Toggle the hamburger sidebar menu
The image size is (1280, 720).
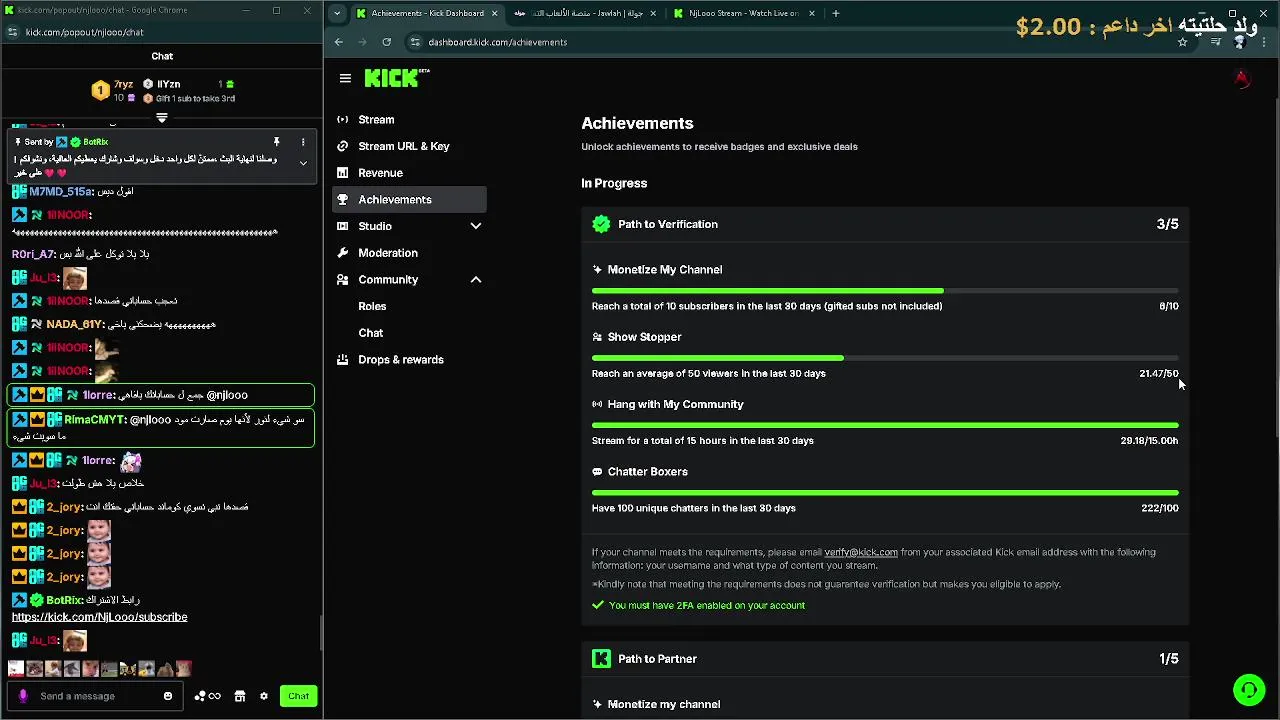[345, 78]
